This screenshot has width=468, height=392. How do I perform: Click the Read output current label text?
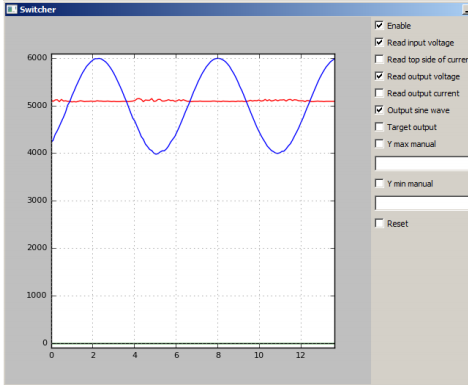(423, 93)
